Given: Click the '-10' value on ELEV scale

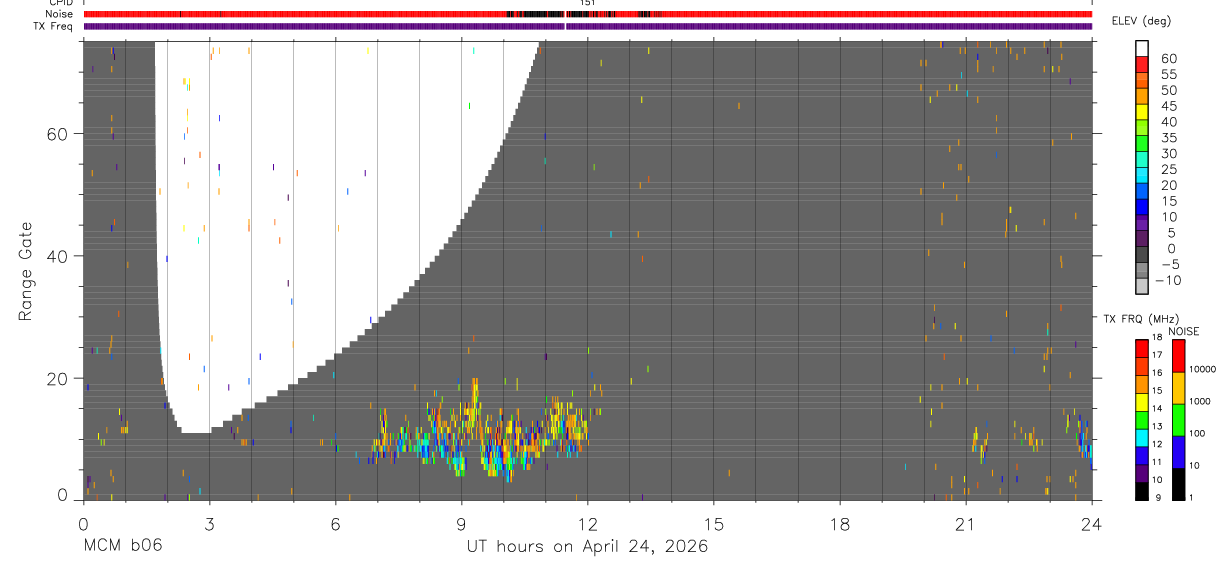Looking at the screenshot, I should [x=1167, y=281].
